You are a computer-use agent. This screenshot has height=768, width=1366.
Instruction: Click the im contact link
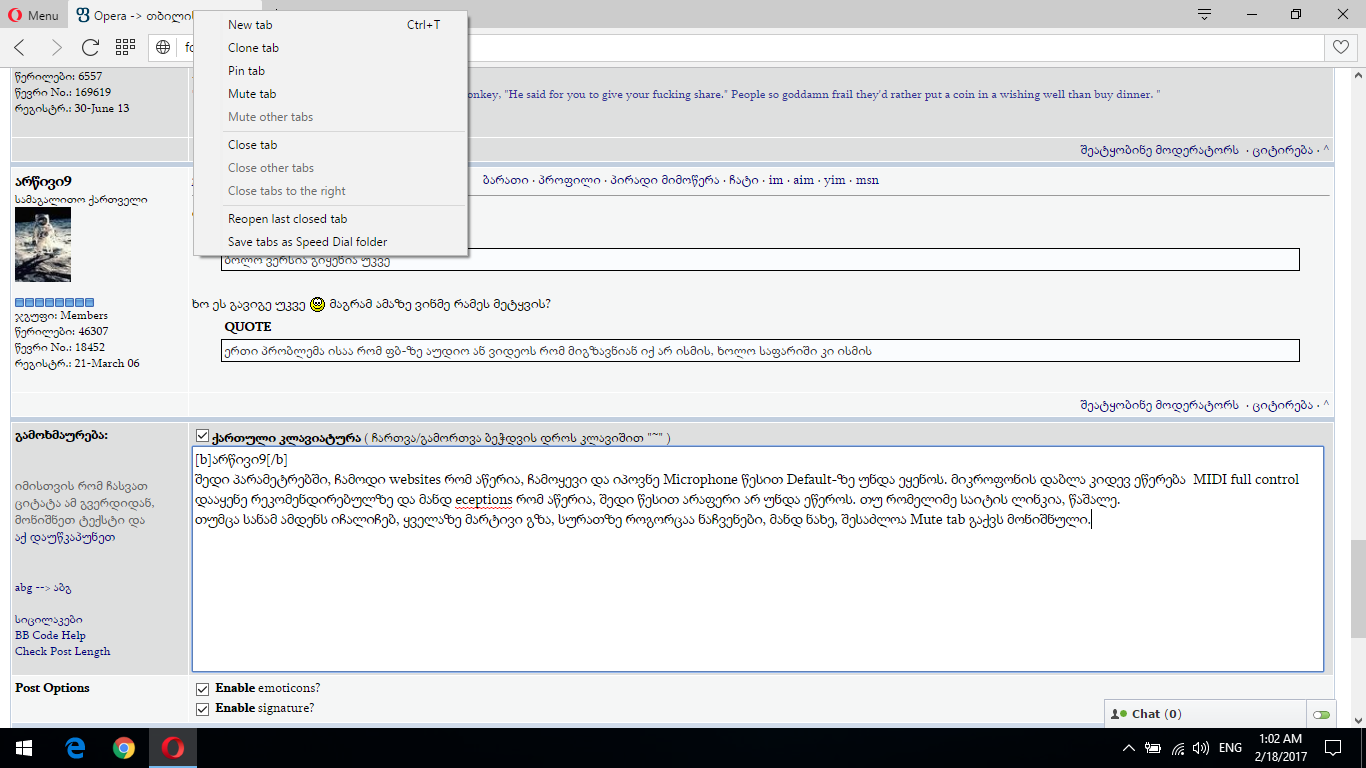(776, 180)
